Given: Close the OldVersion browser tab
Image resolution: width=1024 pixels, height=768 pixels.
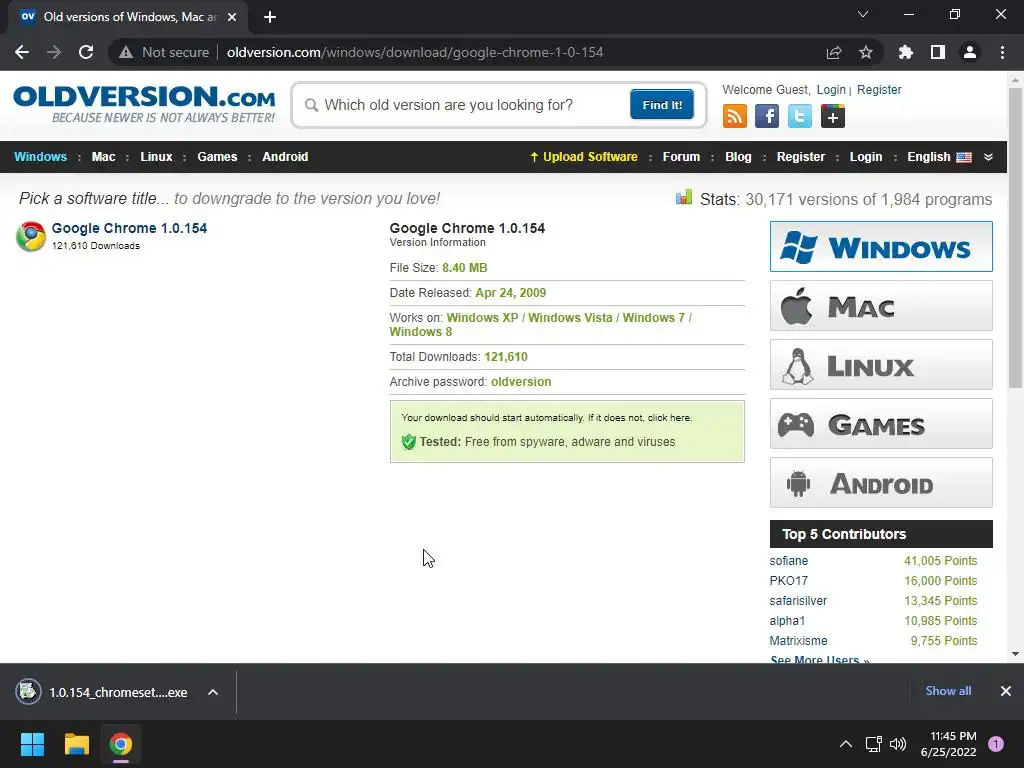Looking at the screenshot, I should (232, 17).
